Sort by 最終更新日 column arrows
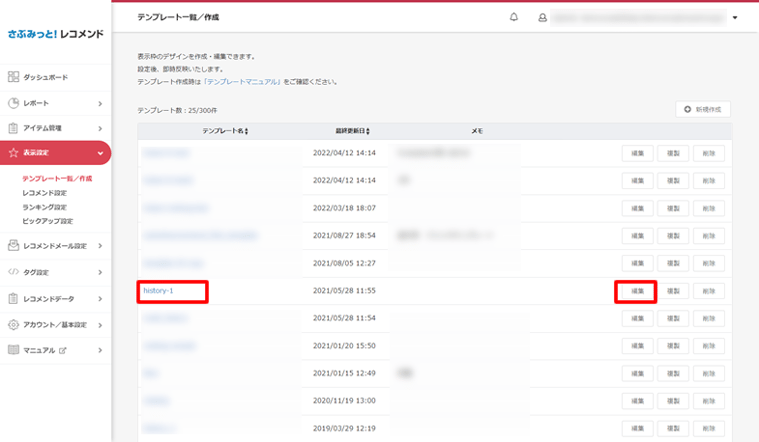Image resolution: width=759 pixels, height=442 pixels. [x=368, y=131]
